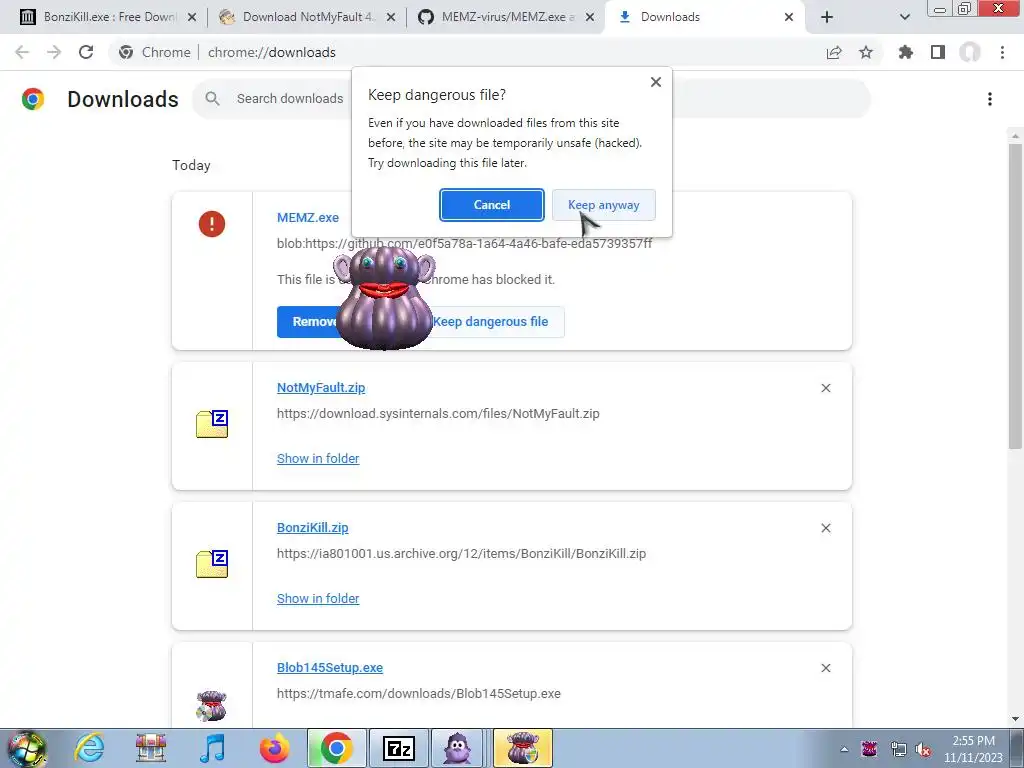Remove Blob145Setup.exe from the downloads list
1024x768 pixels.
point(825,668)
